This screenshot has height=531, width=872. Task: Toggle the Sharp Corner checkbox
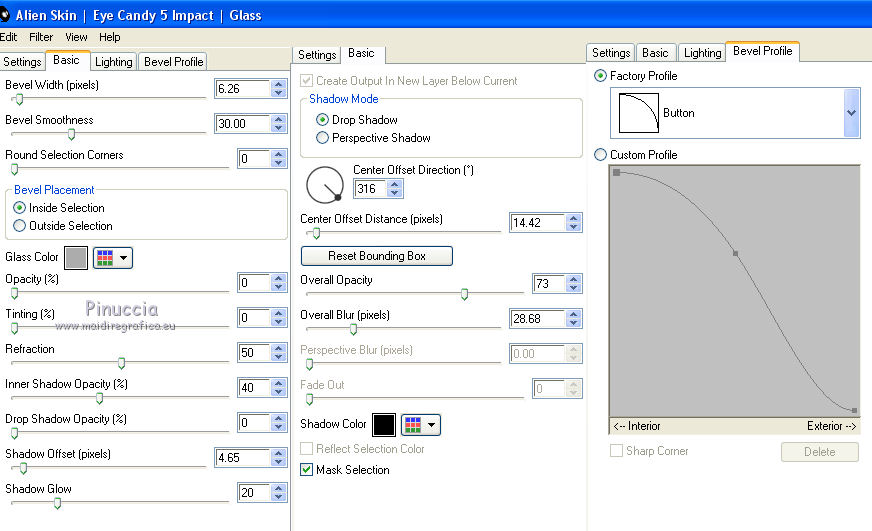click(616, 451)
